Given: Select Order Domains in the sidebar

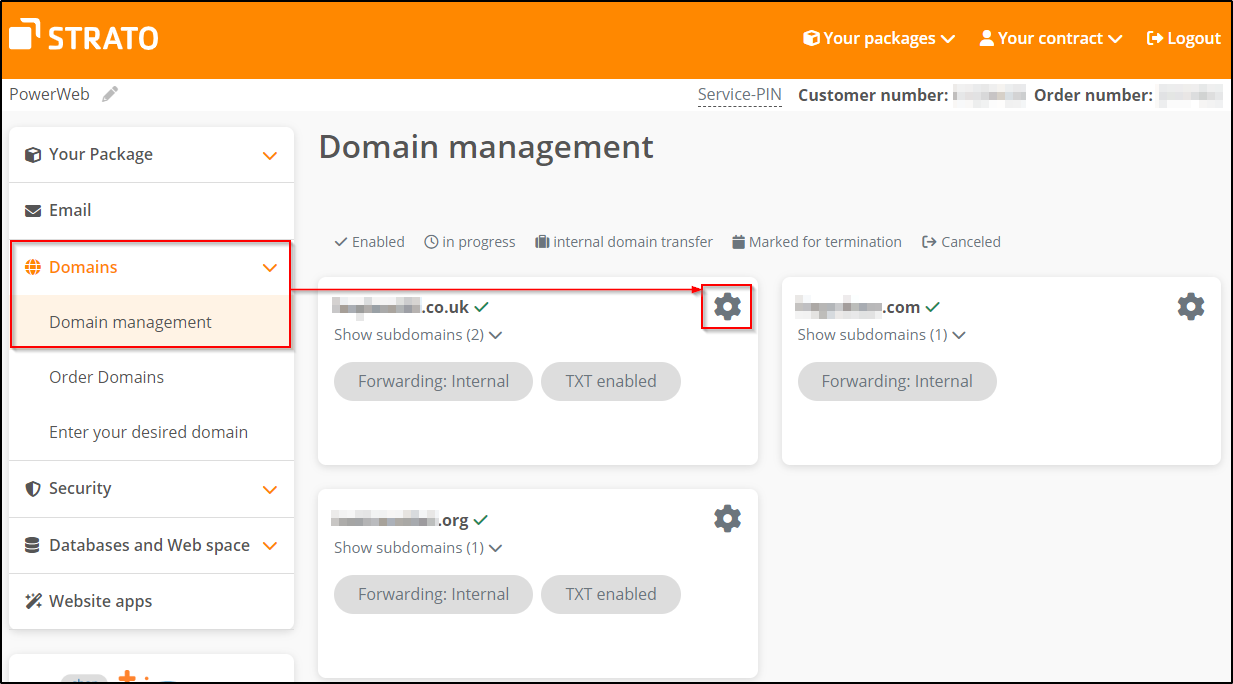Looking at the screenshot, I should point(106,377).
